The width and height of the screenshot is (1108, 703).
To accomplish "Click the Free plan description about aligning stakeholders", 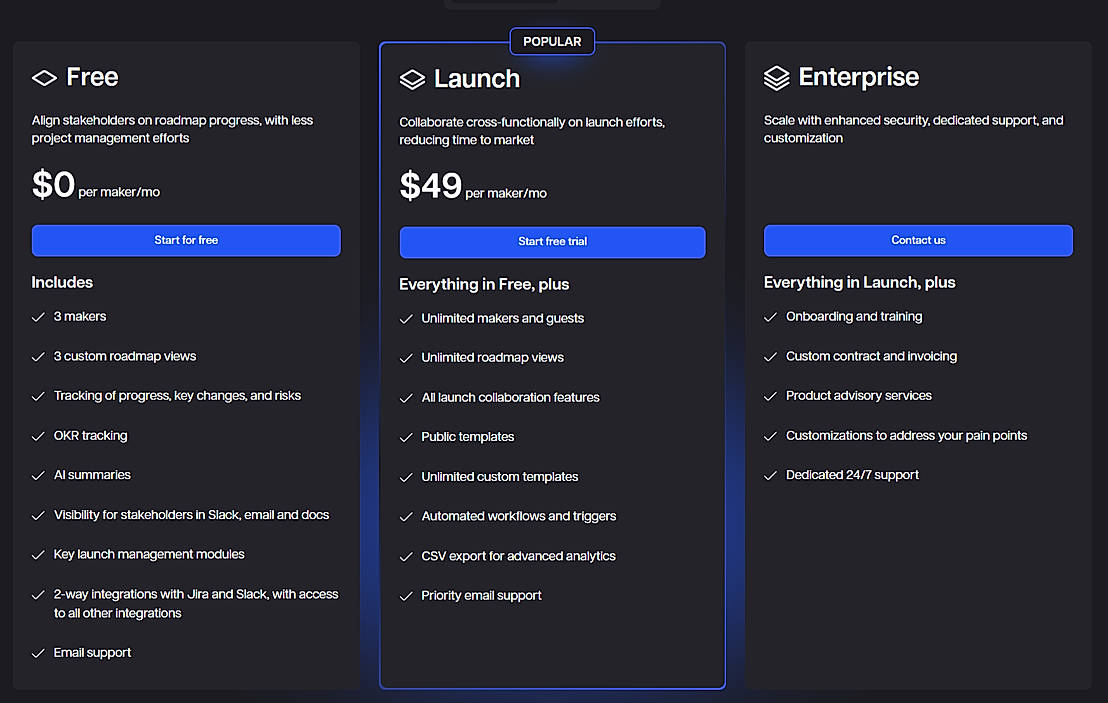I will 172,129.
